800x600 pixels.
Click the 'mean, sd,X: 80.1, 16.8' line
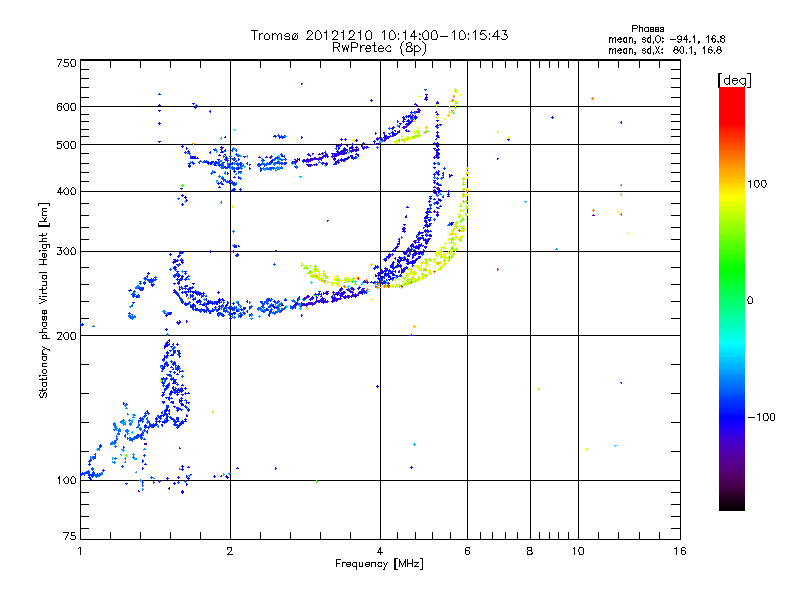pos(665,50)
